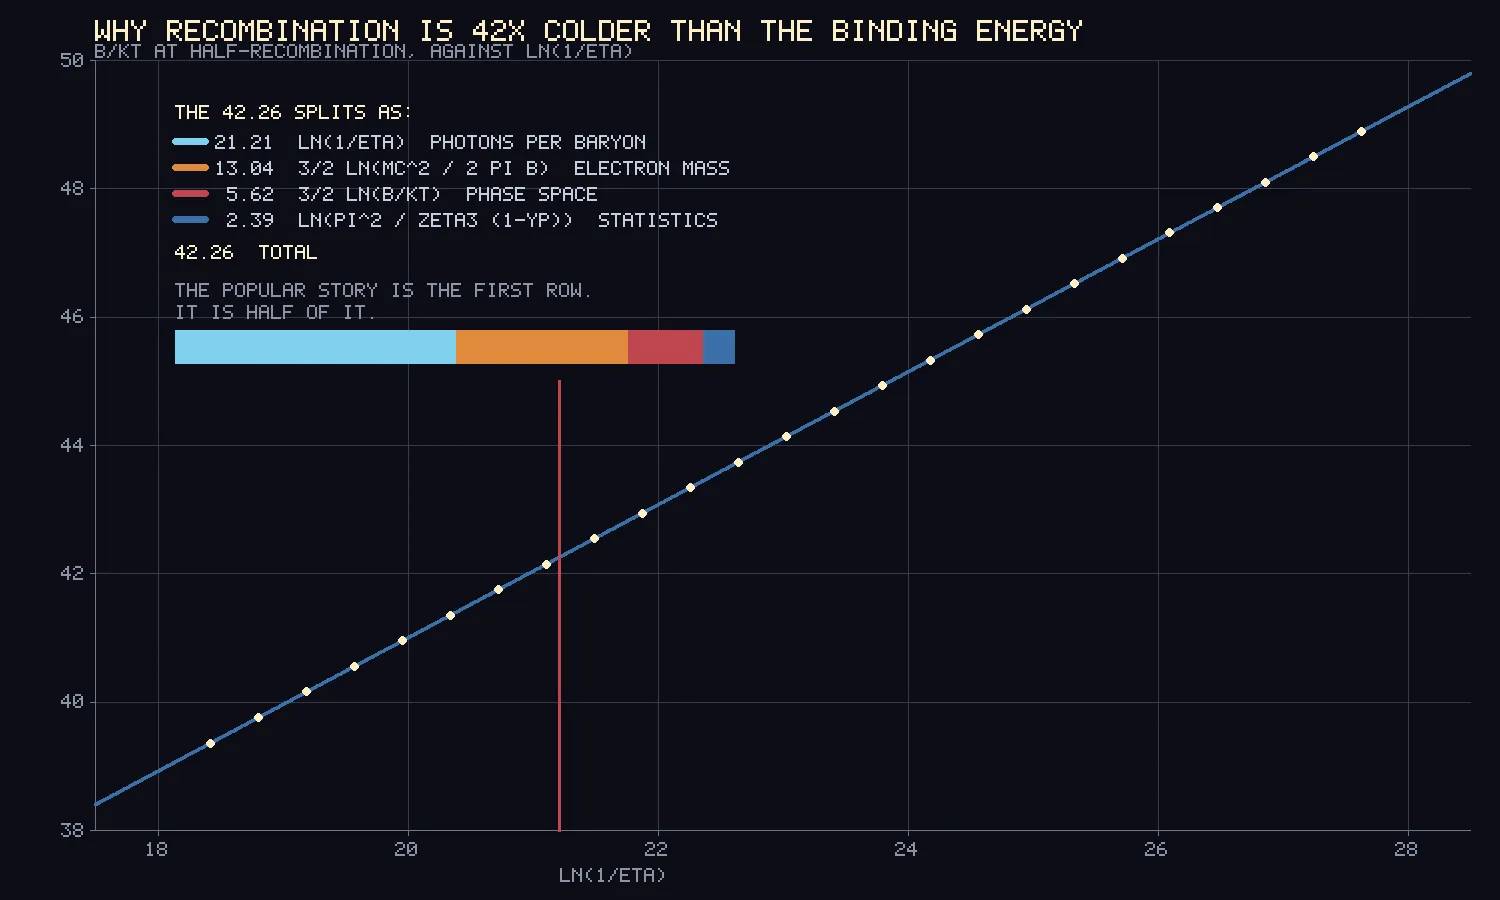Click the orange legend line beside 13.04
This screenshot has width=1500, height=900.
coord(191,168)
